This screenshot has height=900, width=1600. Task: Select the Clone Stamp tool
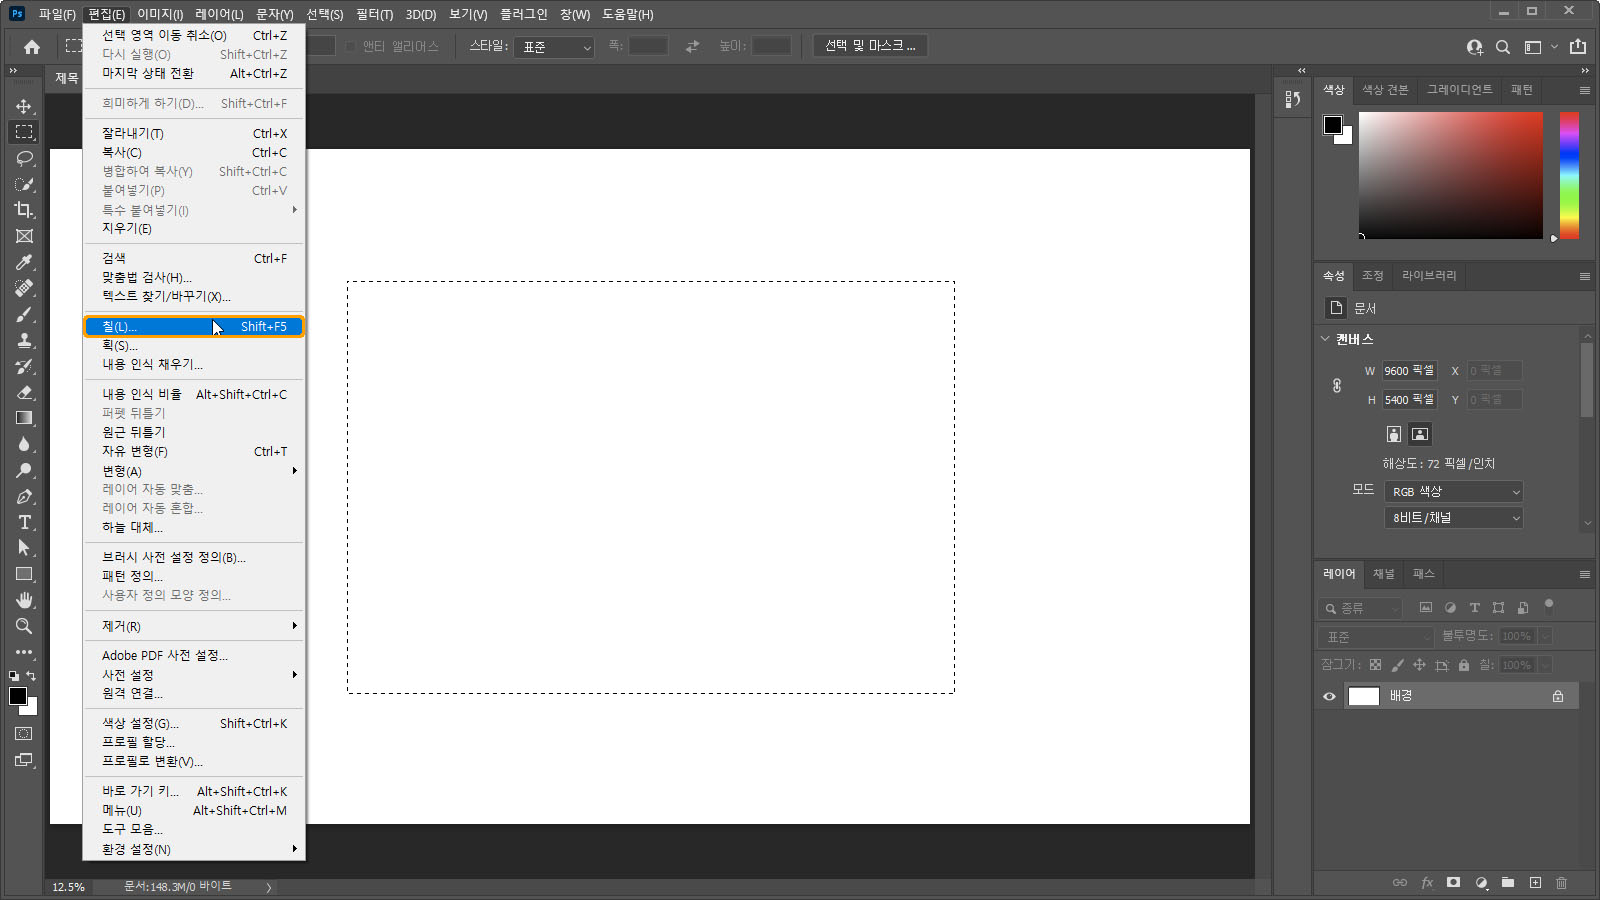24,340
